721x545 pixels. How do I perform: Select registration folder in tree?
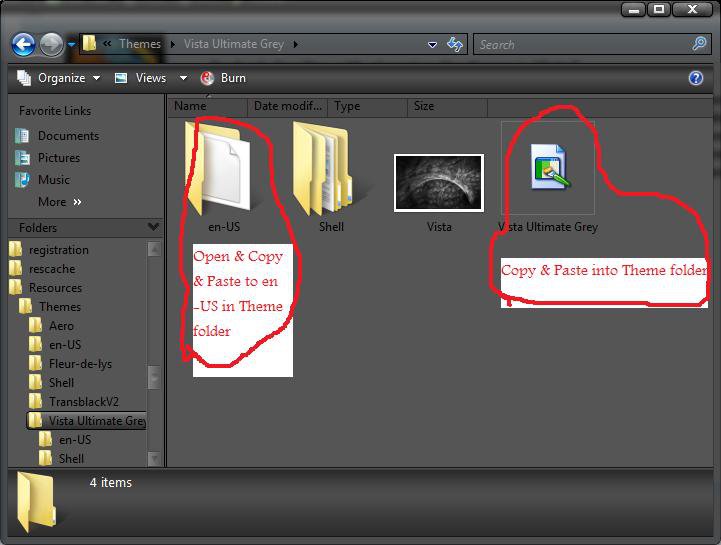58,250
